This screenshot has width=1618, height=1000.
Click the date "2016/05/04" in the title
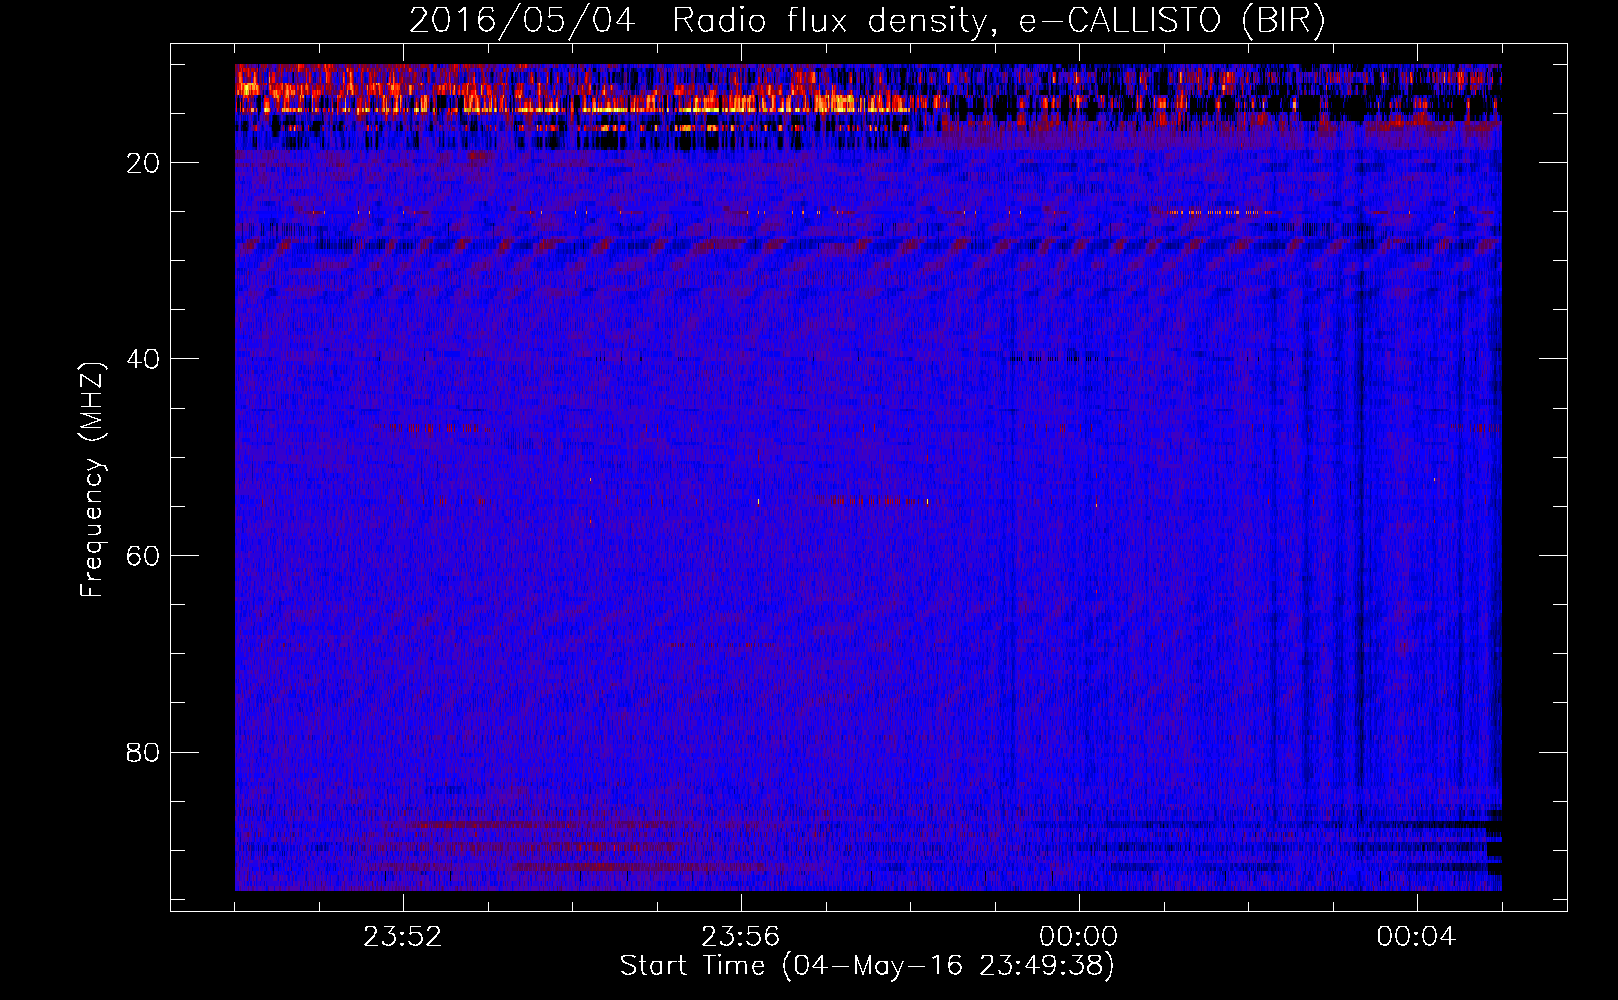click(x=522, y=21)
